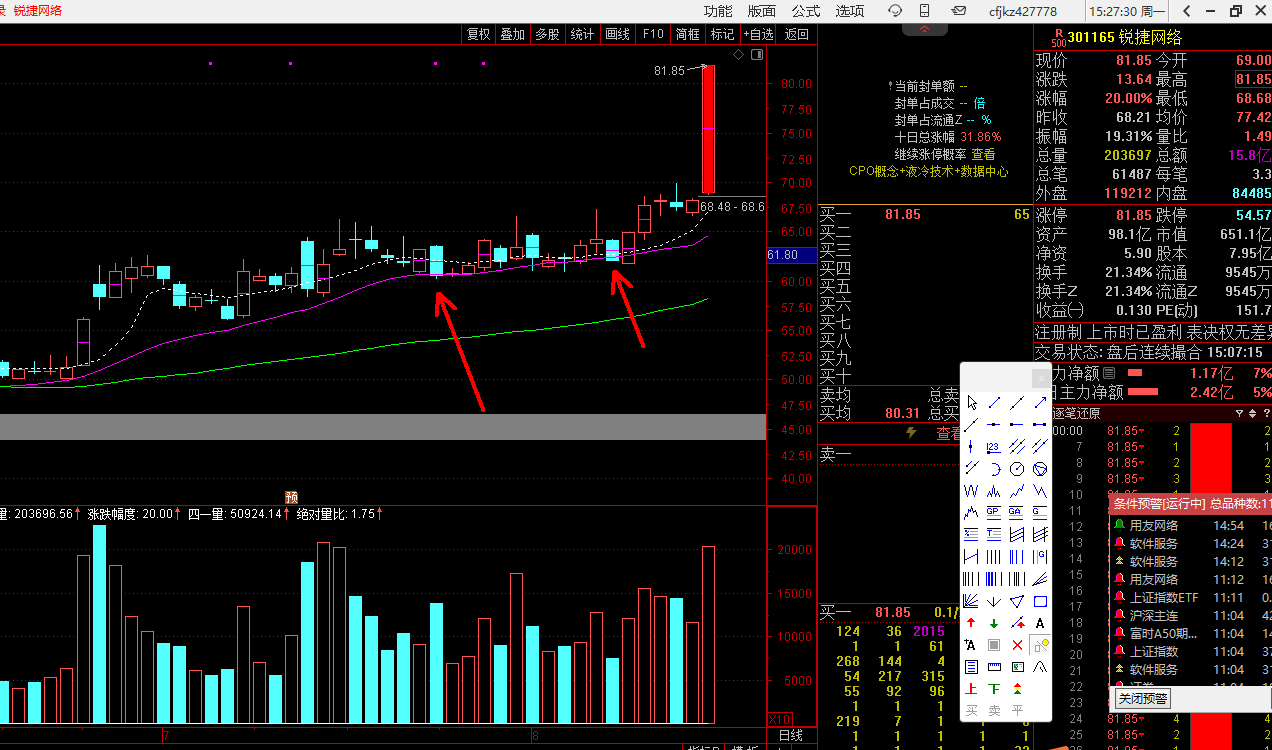
Task: Select the triangle drawing tool
Action: coord(1017,600)
